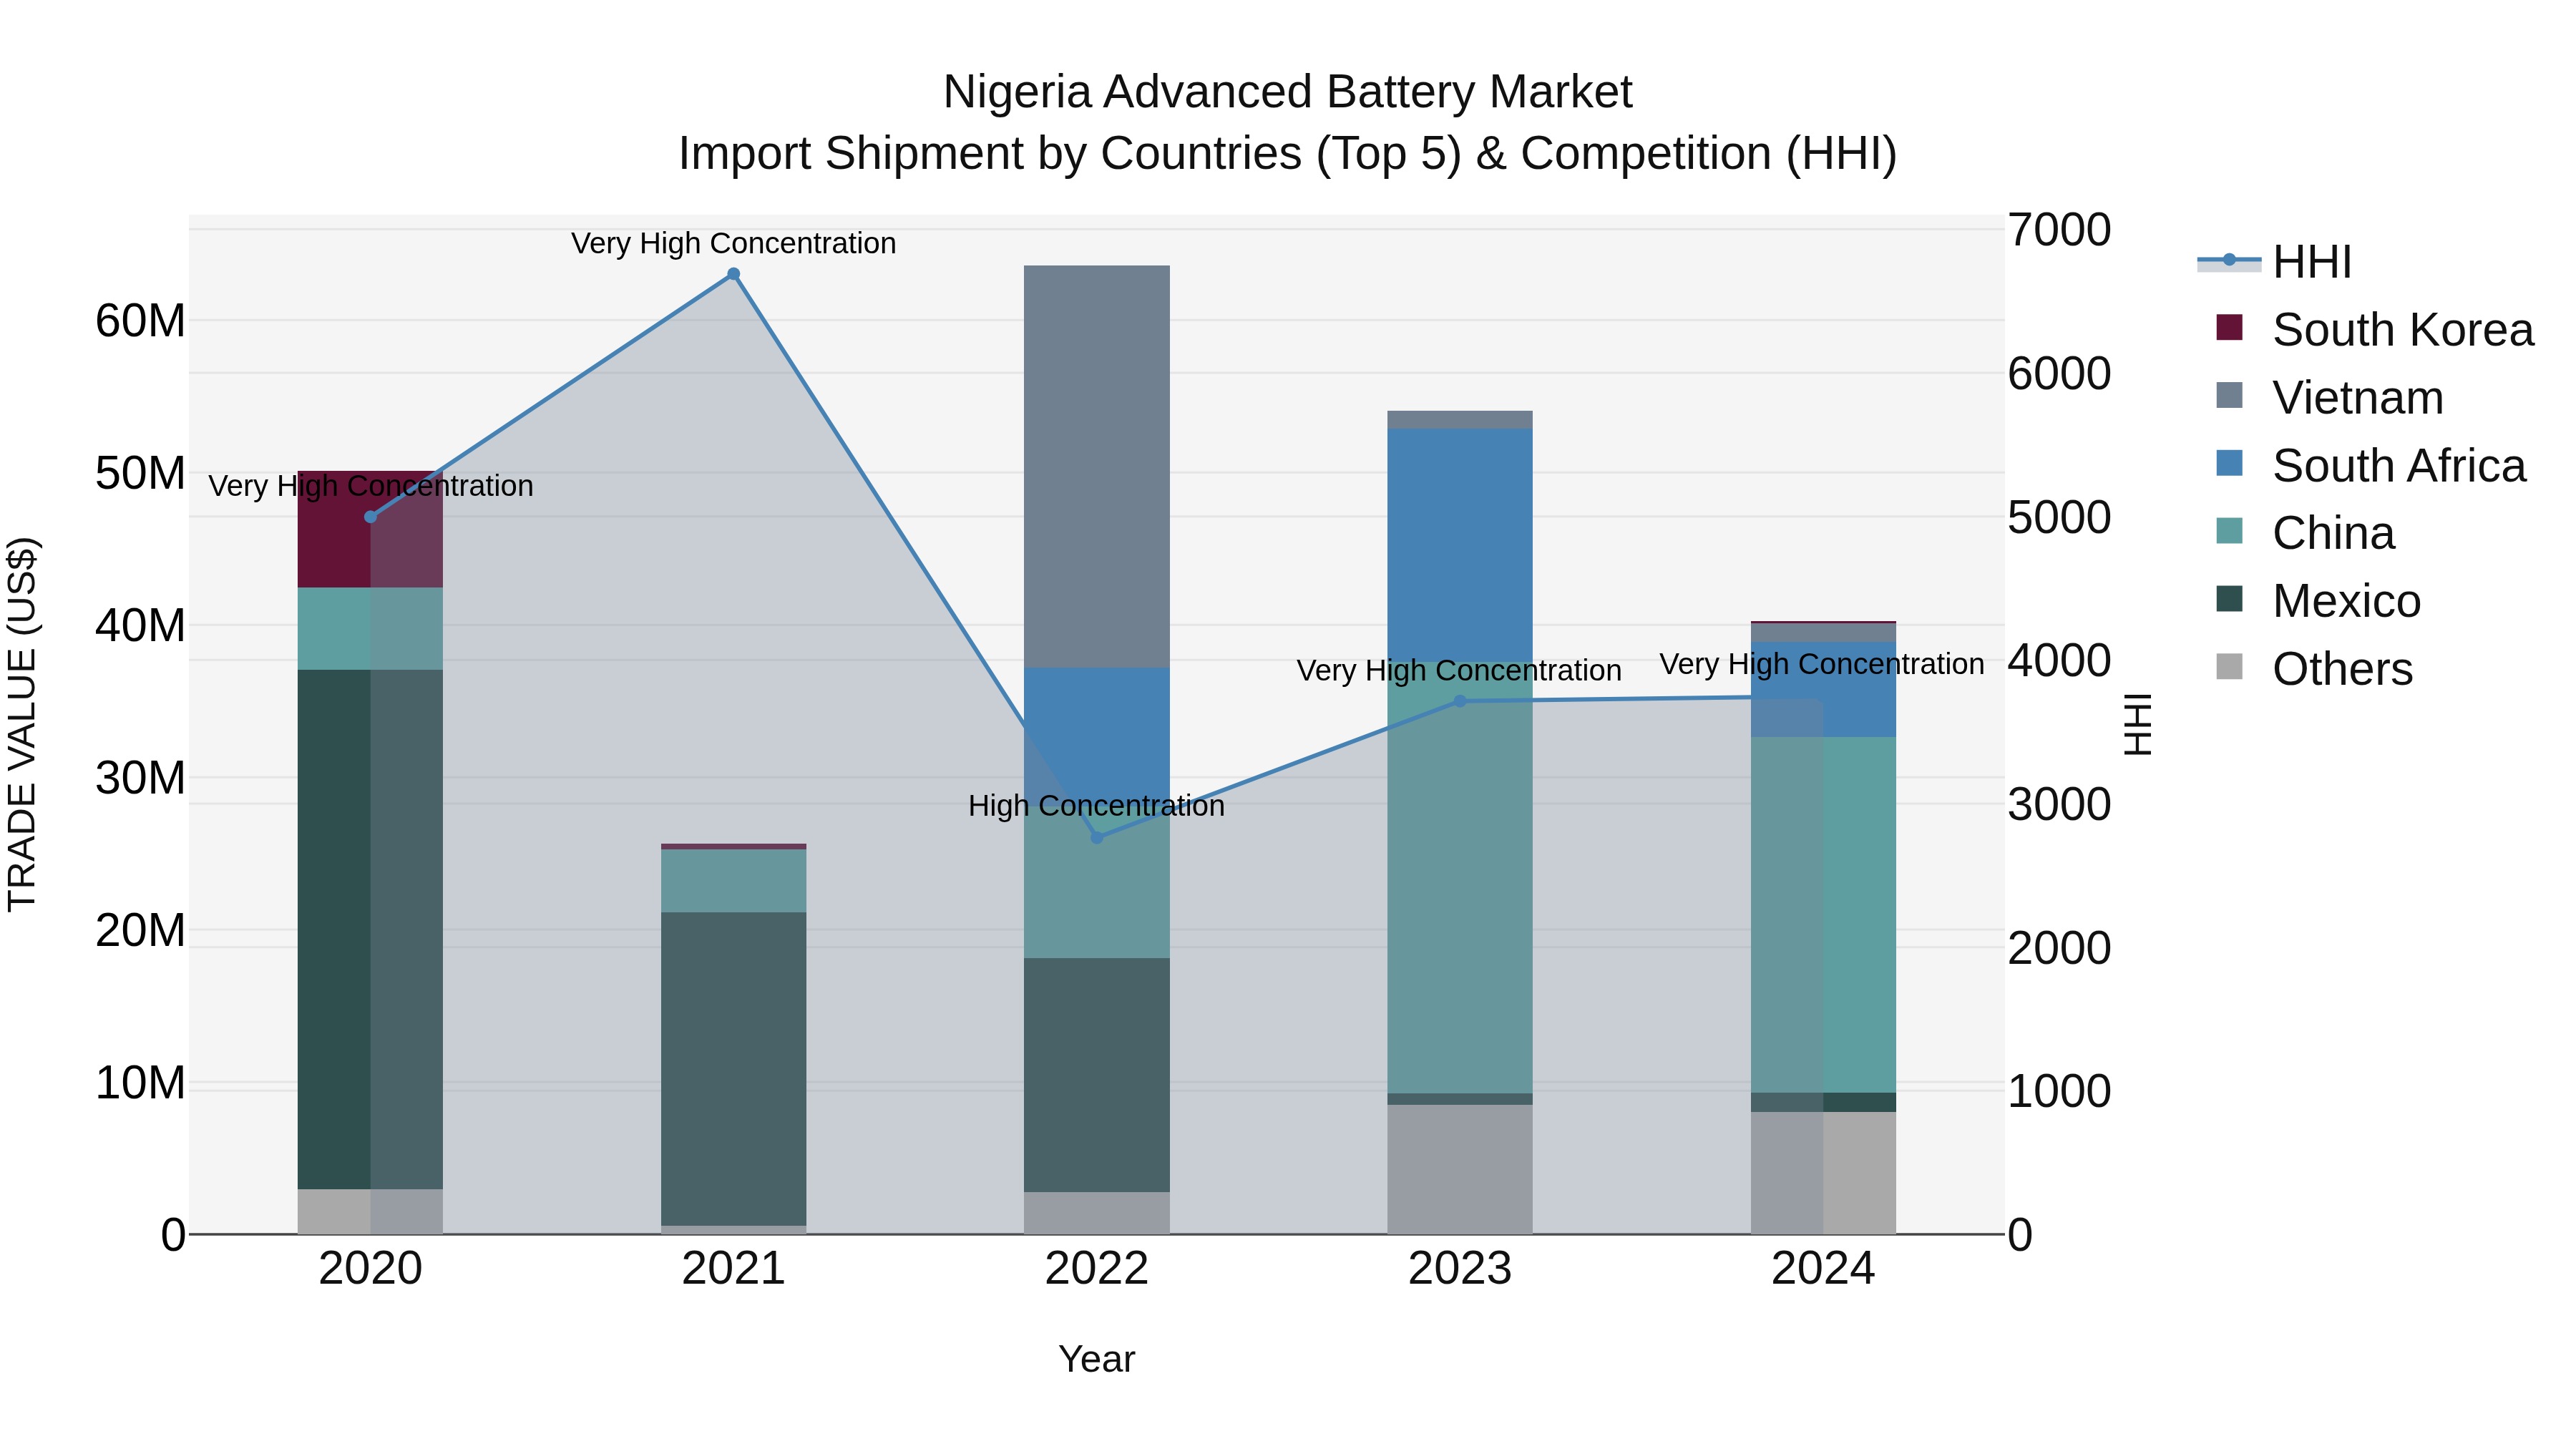Screen dimensions: 2576x1449
Task: Click the 'Import Shipment by Countries' subtitle line
Action: [1287, 154]
